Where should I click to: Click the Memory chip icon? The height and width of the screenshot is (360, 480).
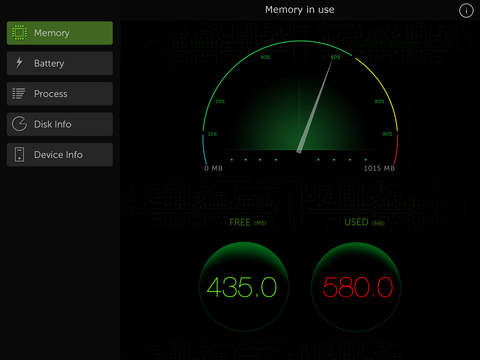click(19, 33)
